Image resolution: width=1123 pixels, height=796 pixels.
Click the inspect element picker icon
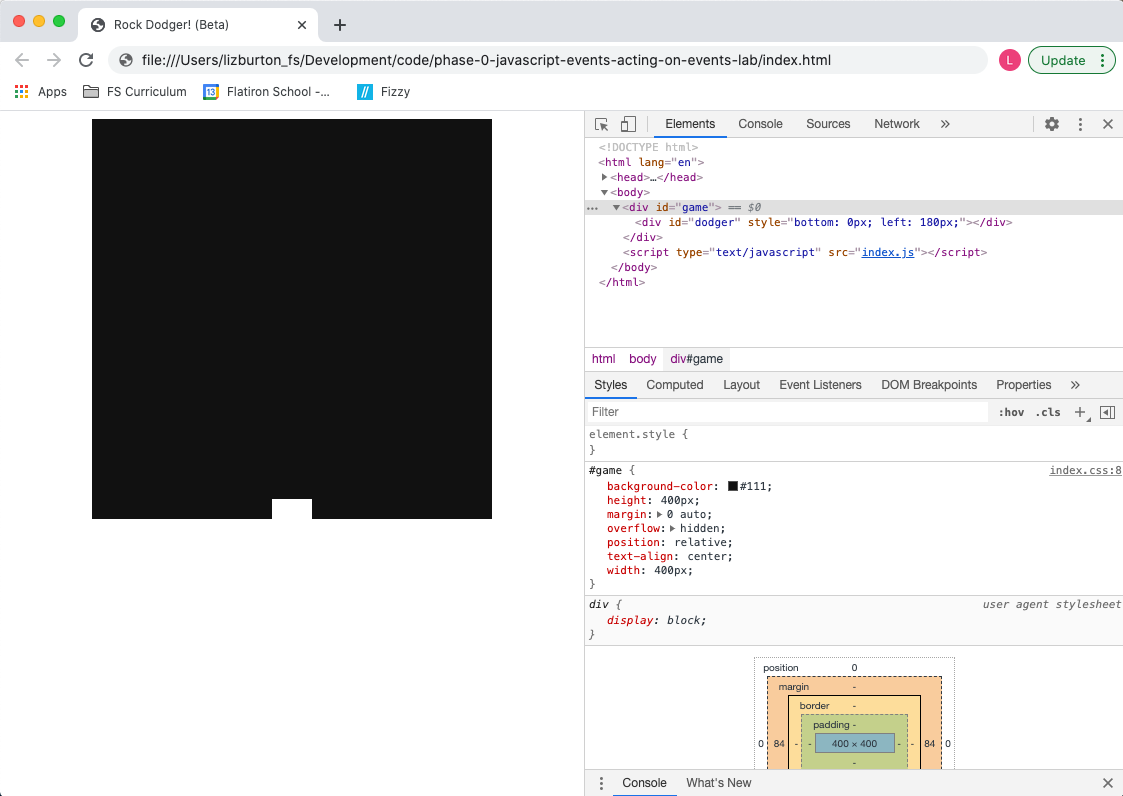(602, 124)
